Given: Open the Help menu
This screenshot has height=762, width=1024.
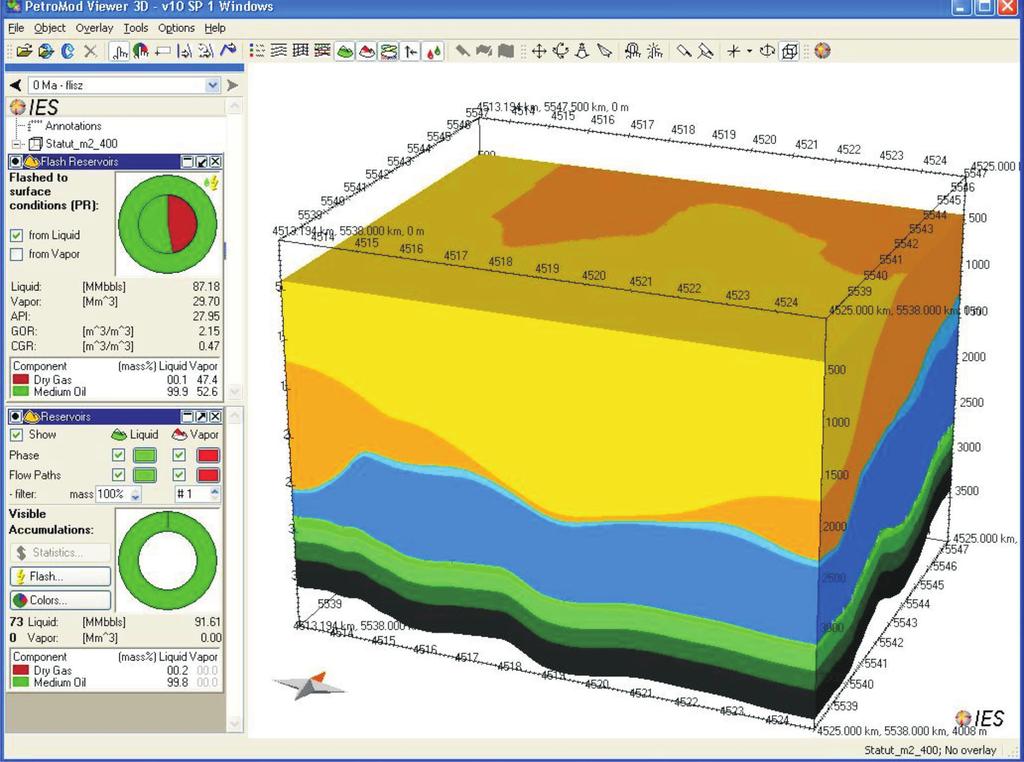Looking at the screenshot, I should click(x=215, y=28).
